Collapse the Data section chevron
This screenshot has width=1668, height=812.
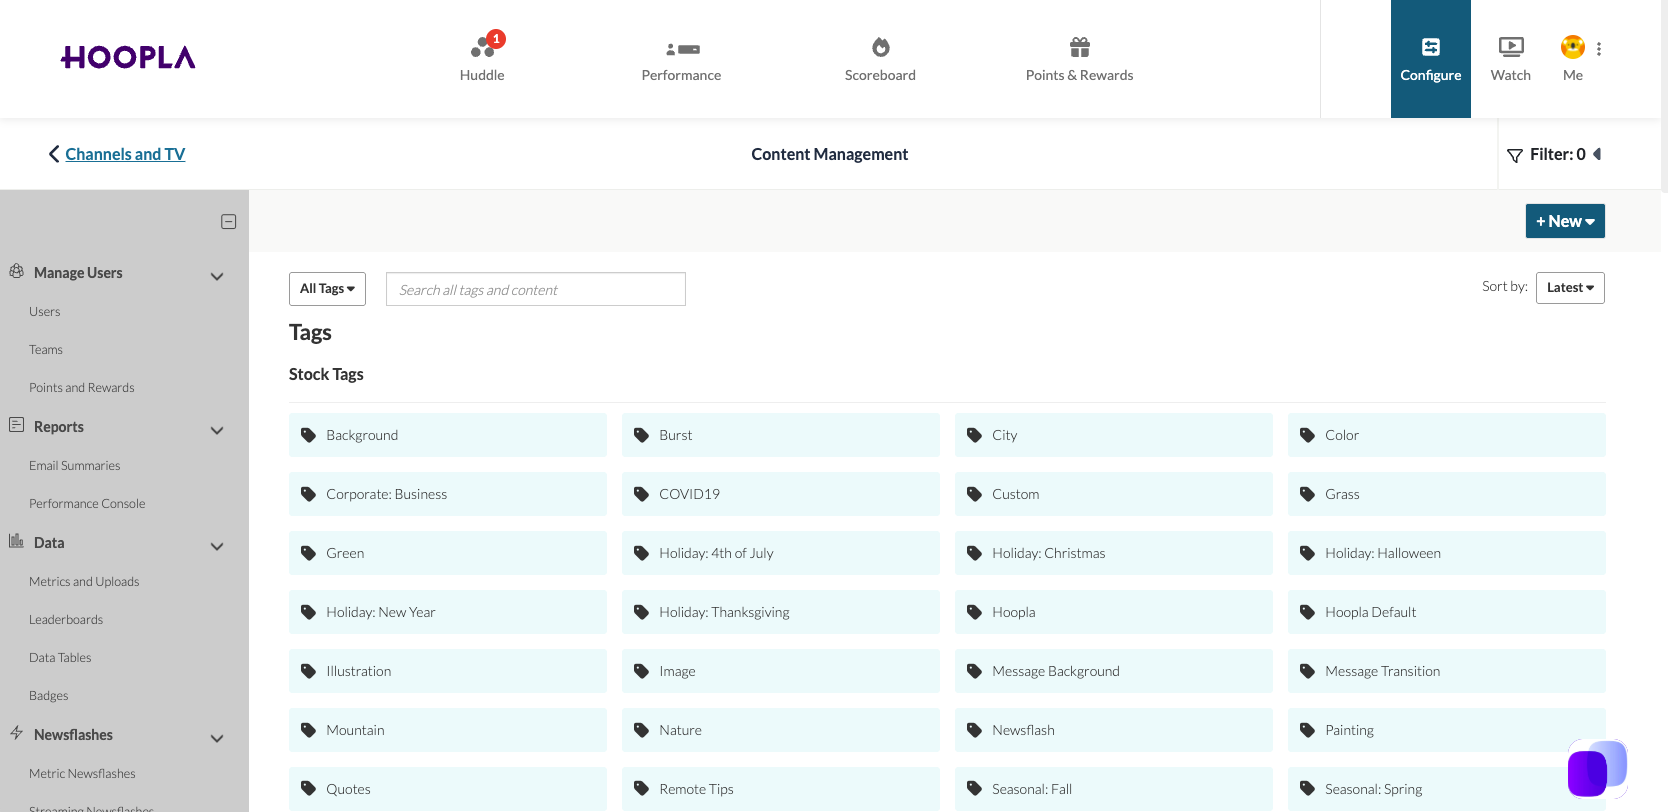click(217, 546)
